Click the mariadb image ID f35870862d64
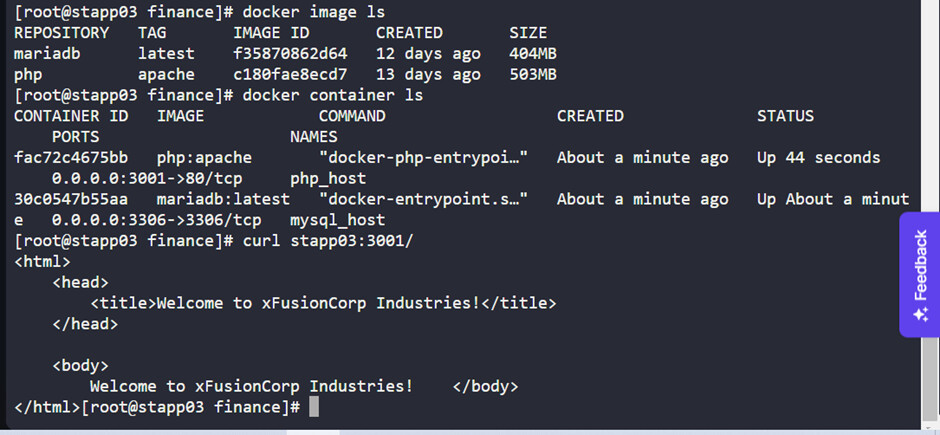The height and width of the screenshot is (435, 940). pyautogui.click(x=290, y=53)
